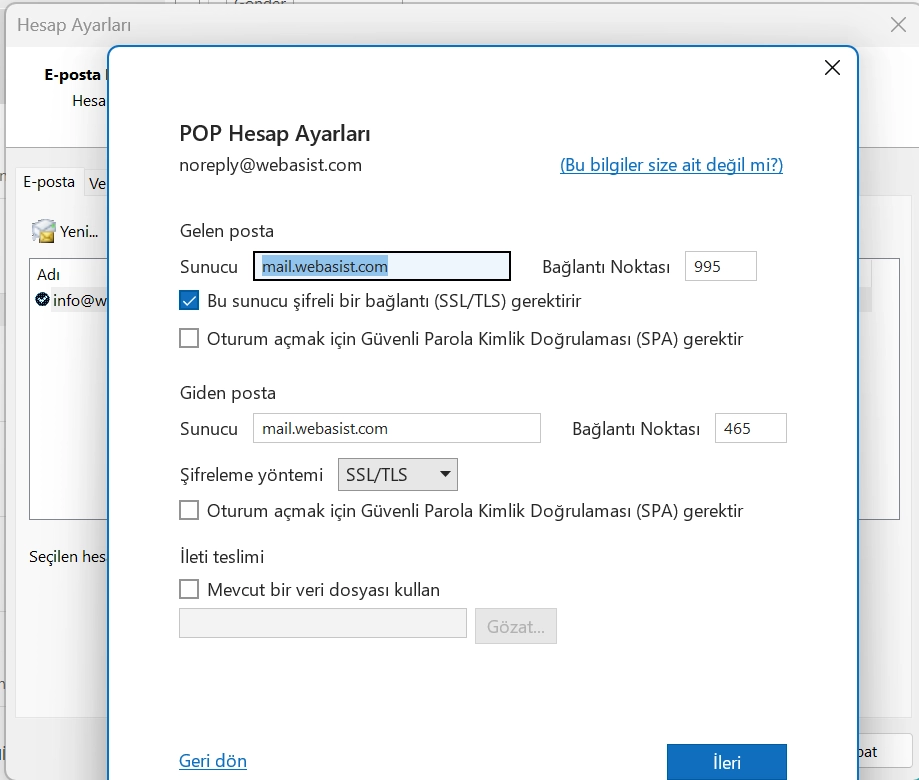
Task: Follow the Geri dön link
Action: pos(213,760)
